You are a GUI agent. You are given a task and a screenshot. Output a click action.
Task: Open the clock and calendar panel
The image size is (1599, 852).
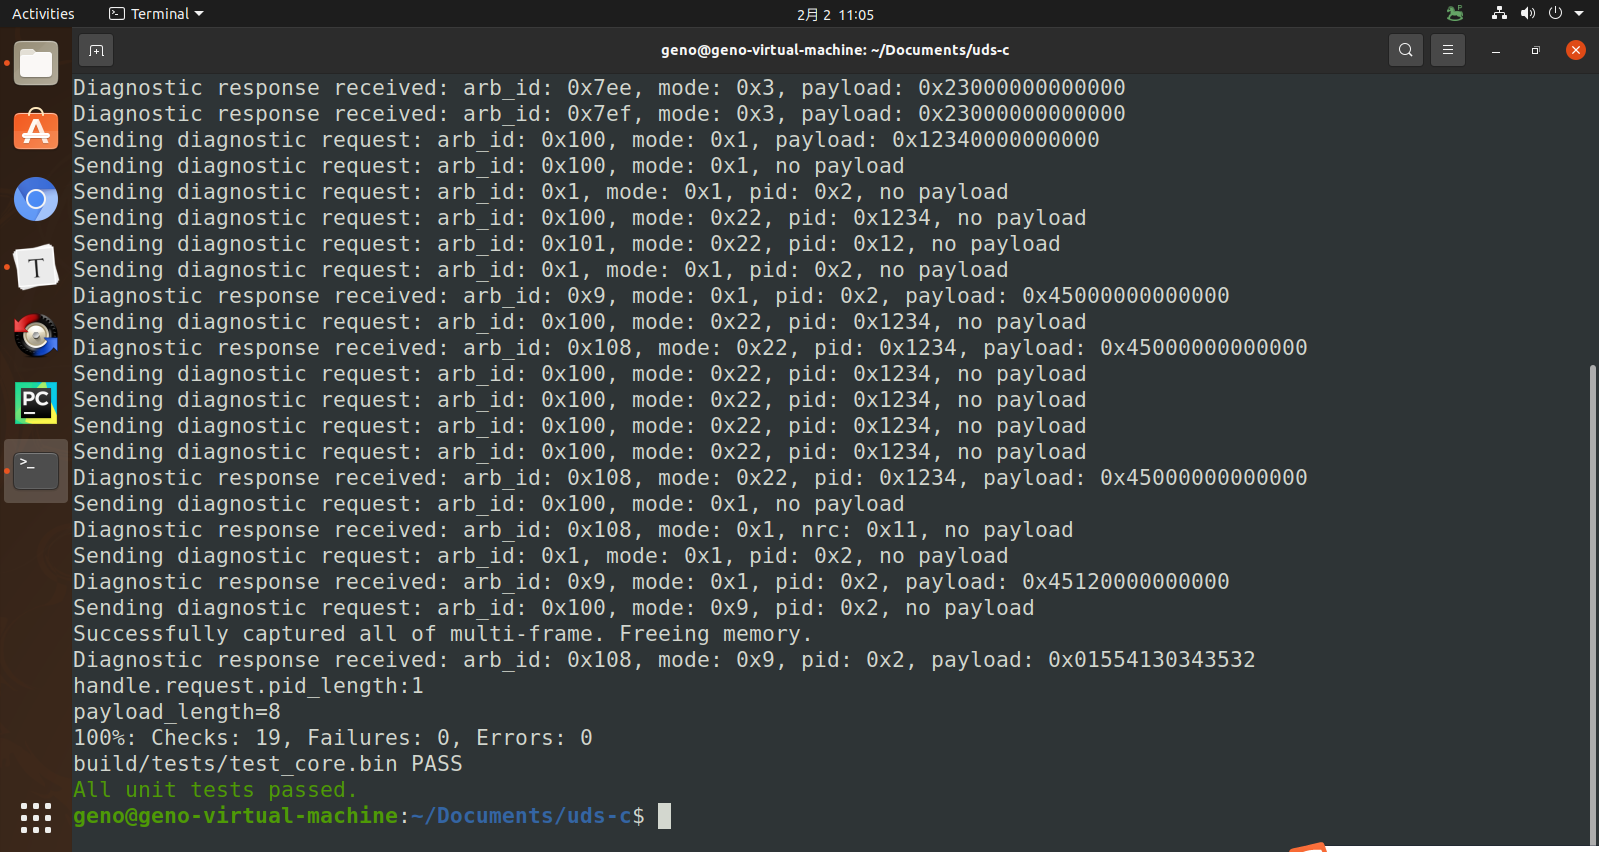pyautogui.click(x=835, y=14)
